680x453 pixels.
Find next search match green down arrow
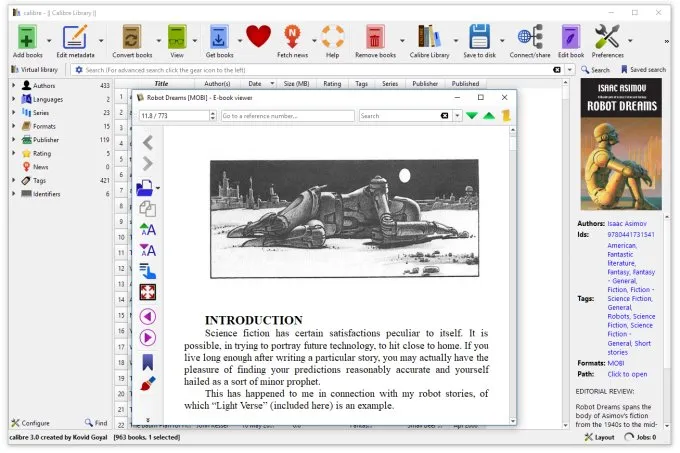(472, 116)
